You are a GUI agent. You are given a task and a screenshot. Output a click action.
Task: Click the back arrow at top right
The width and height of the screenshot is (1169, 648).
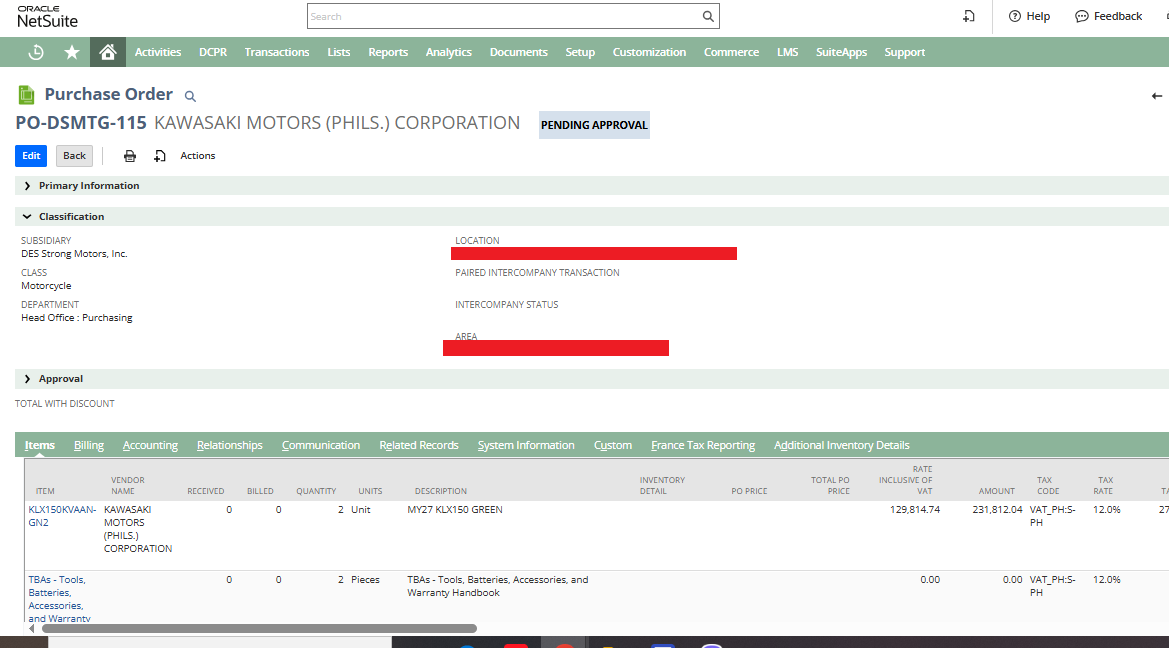(x=1156, y=95)
